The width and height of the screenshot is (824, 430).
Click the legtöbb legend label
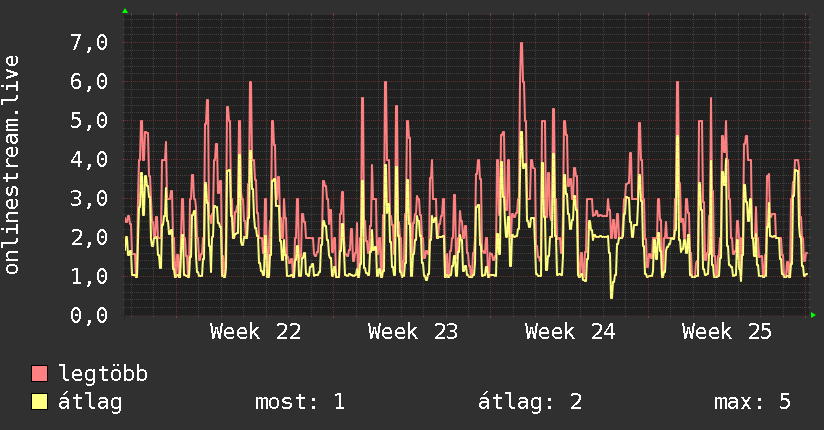coord(103,374)
